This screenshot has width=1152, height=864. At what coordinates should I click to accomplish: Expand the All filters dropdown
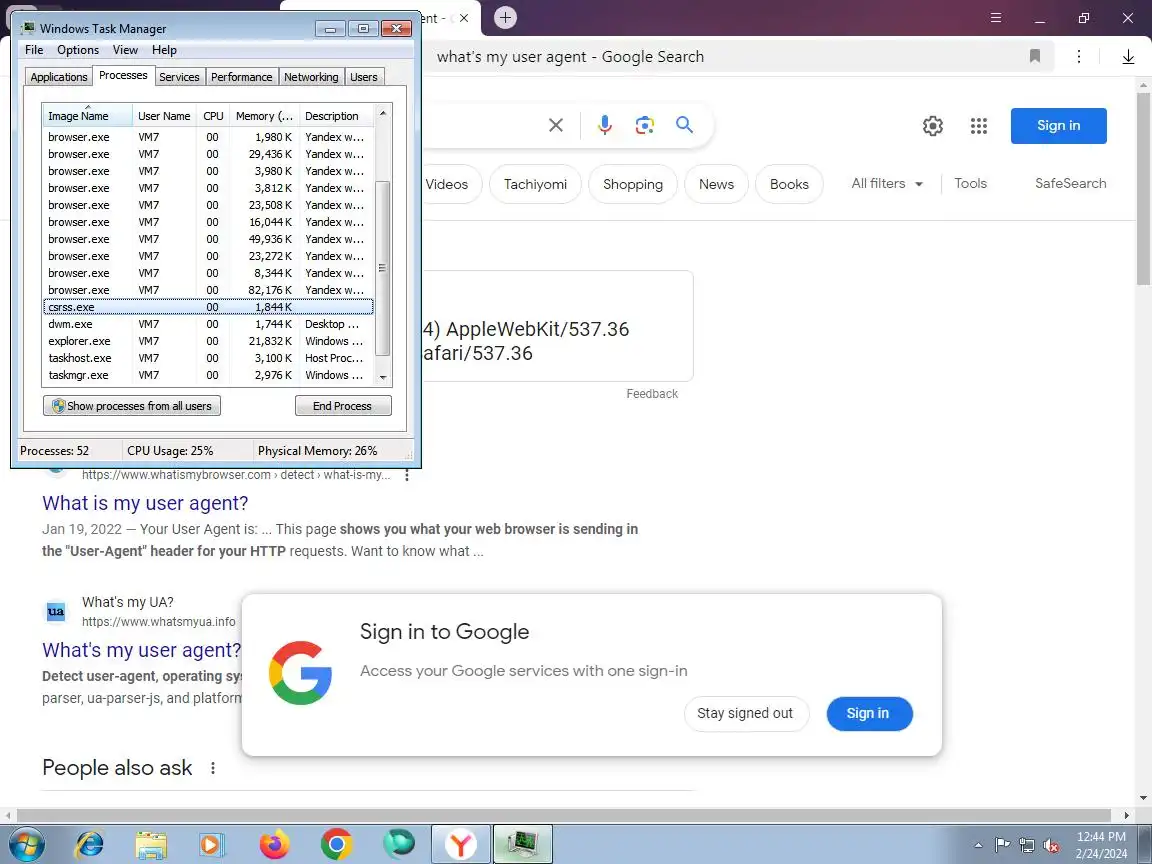click(x=887, y=184)
